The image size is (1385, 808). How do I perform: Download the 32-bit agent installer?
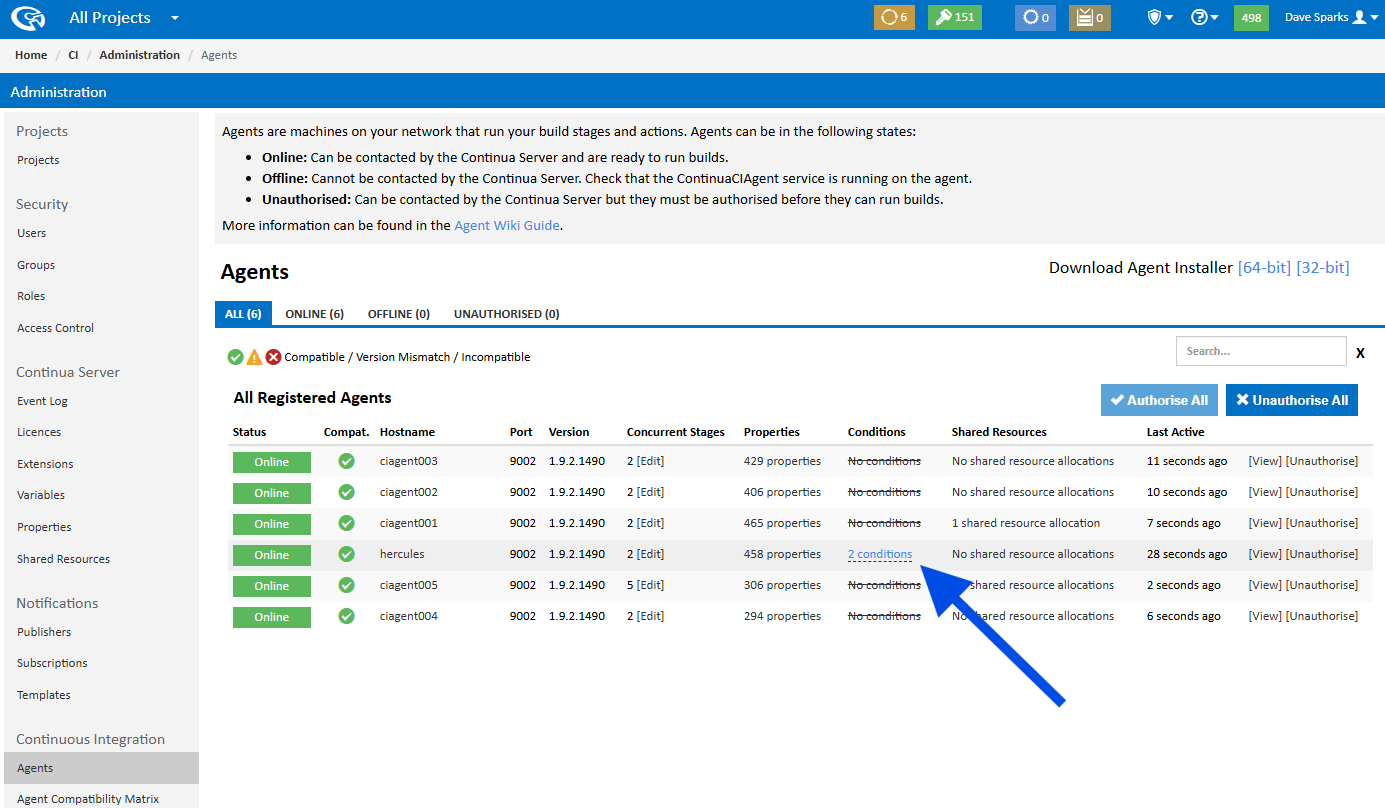pos(1322,268)
